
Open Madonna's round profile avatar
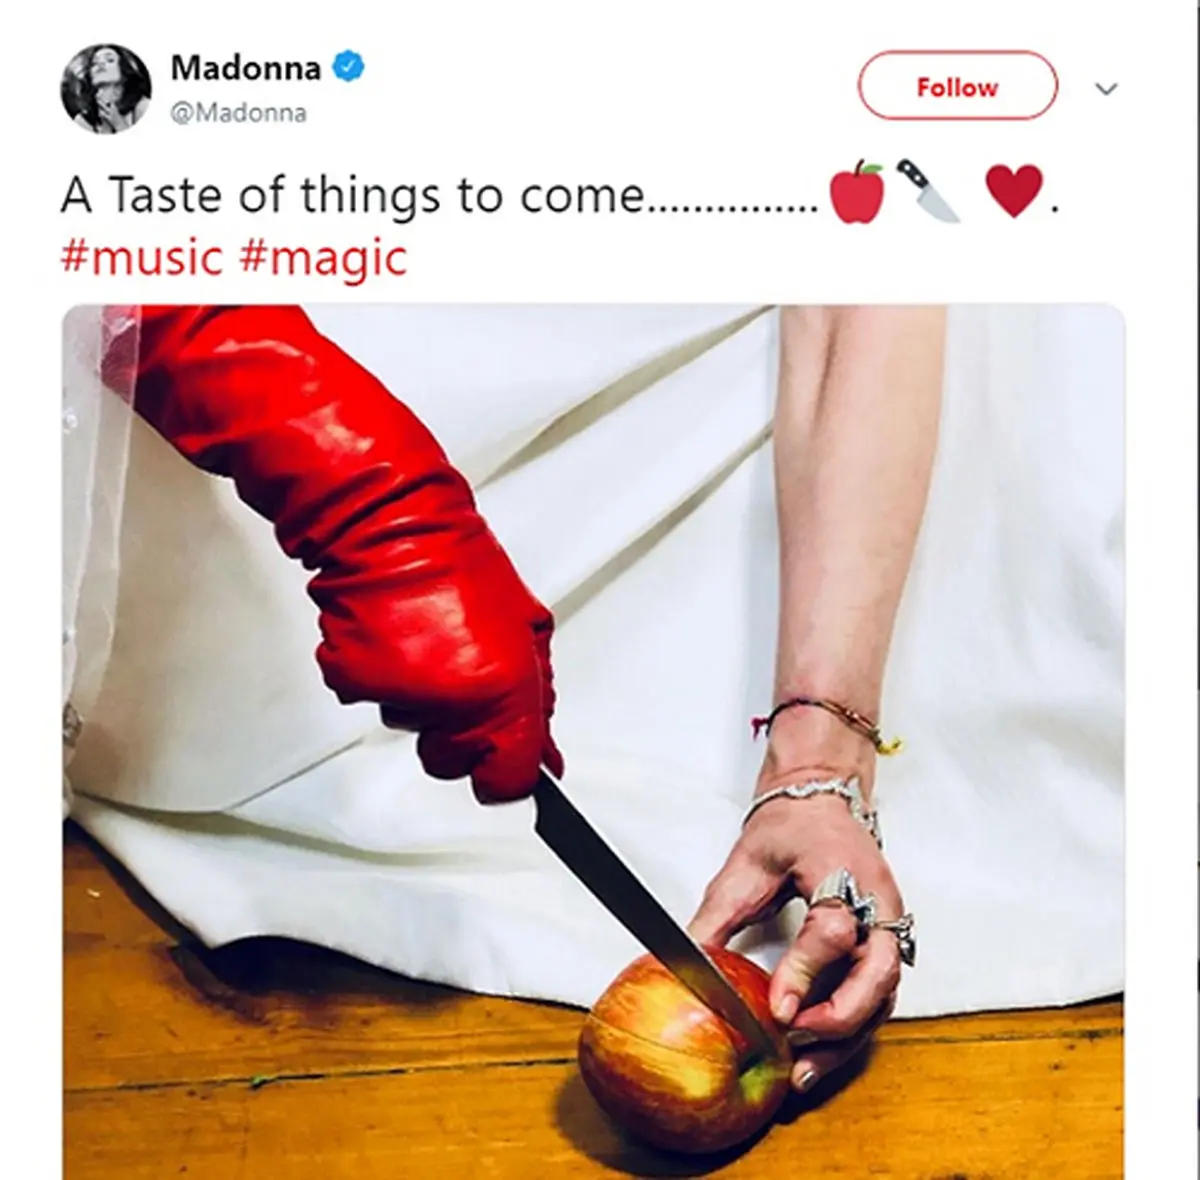[106, 88]
